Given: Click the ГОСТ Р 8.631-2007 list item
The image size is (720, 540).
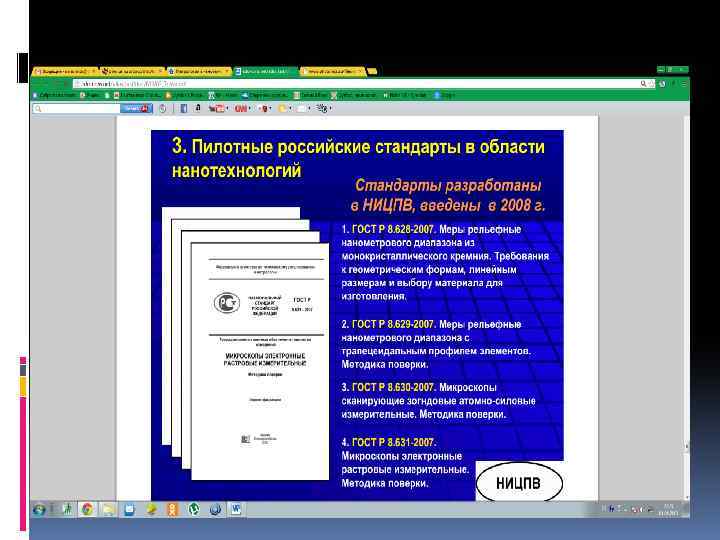Looking at the screenshot, I should (x=405, y=462).
